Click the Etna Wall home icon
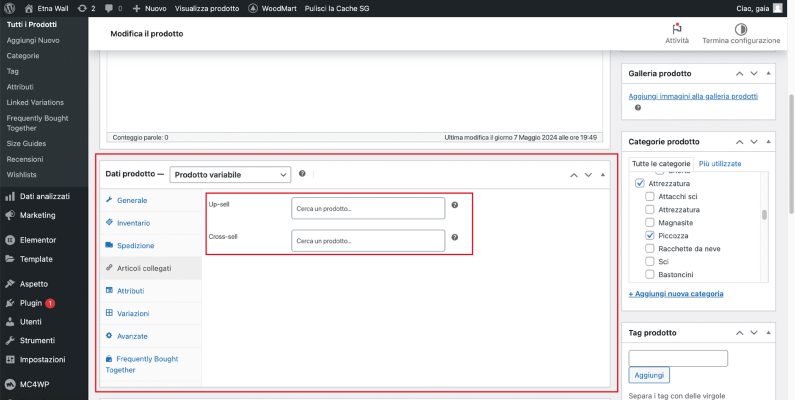The height and width of the screenshot is (400, 795). [29, 8]
